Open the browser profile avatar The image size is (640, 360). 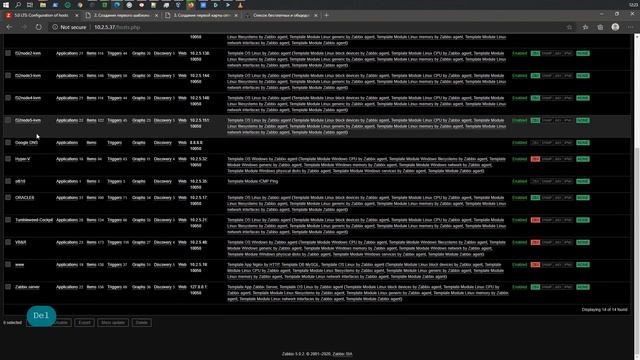615,27
